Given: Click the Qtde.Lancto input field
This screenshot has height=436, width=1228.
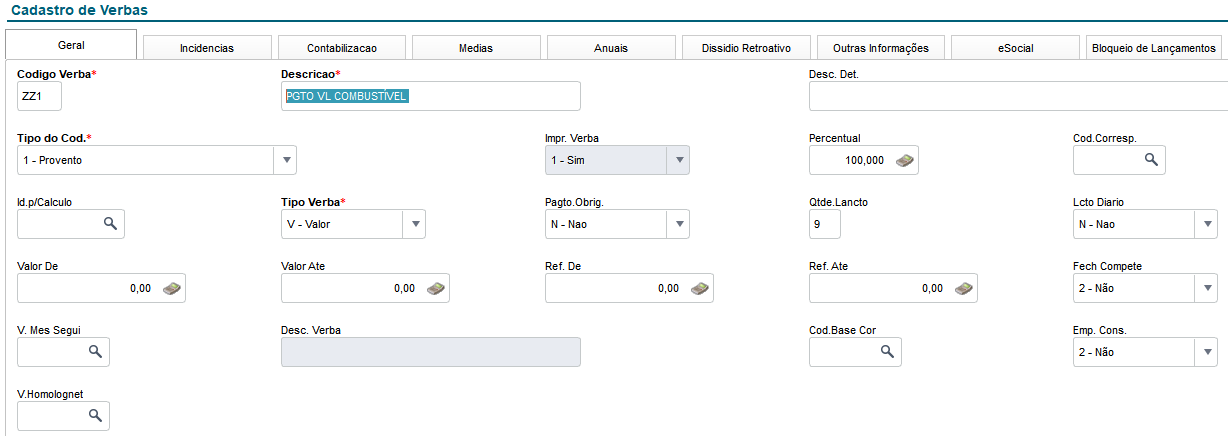Looking at the screenshot, I should 825,224.
